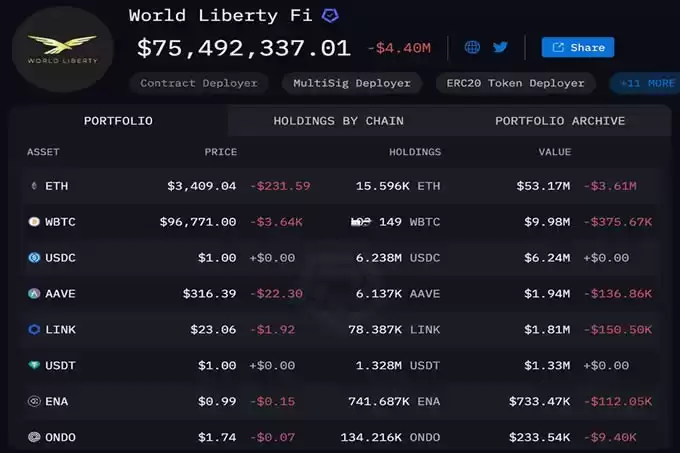Sort by the PRICE column header
Image resolution: width=680 pixels, height=453 pixels.
pos(221,152)
